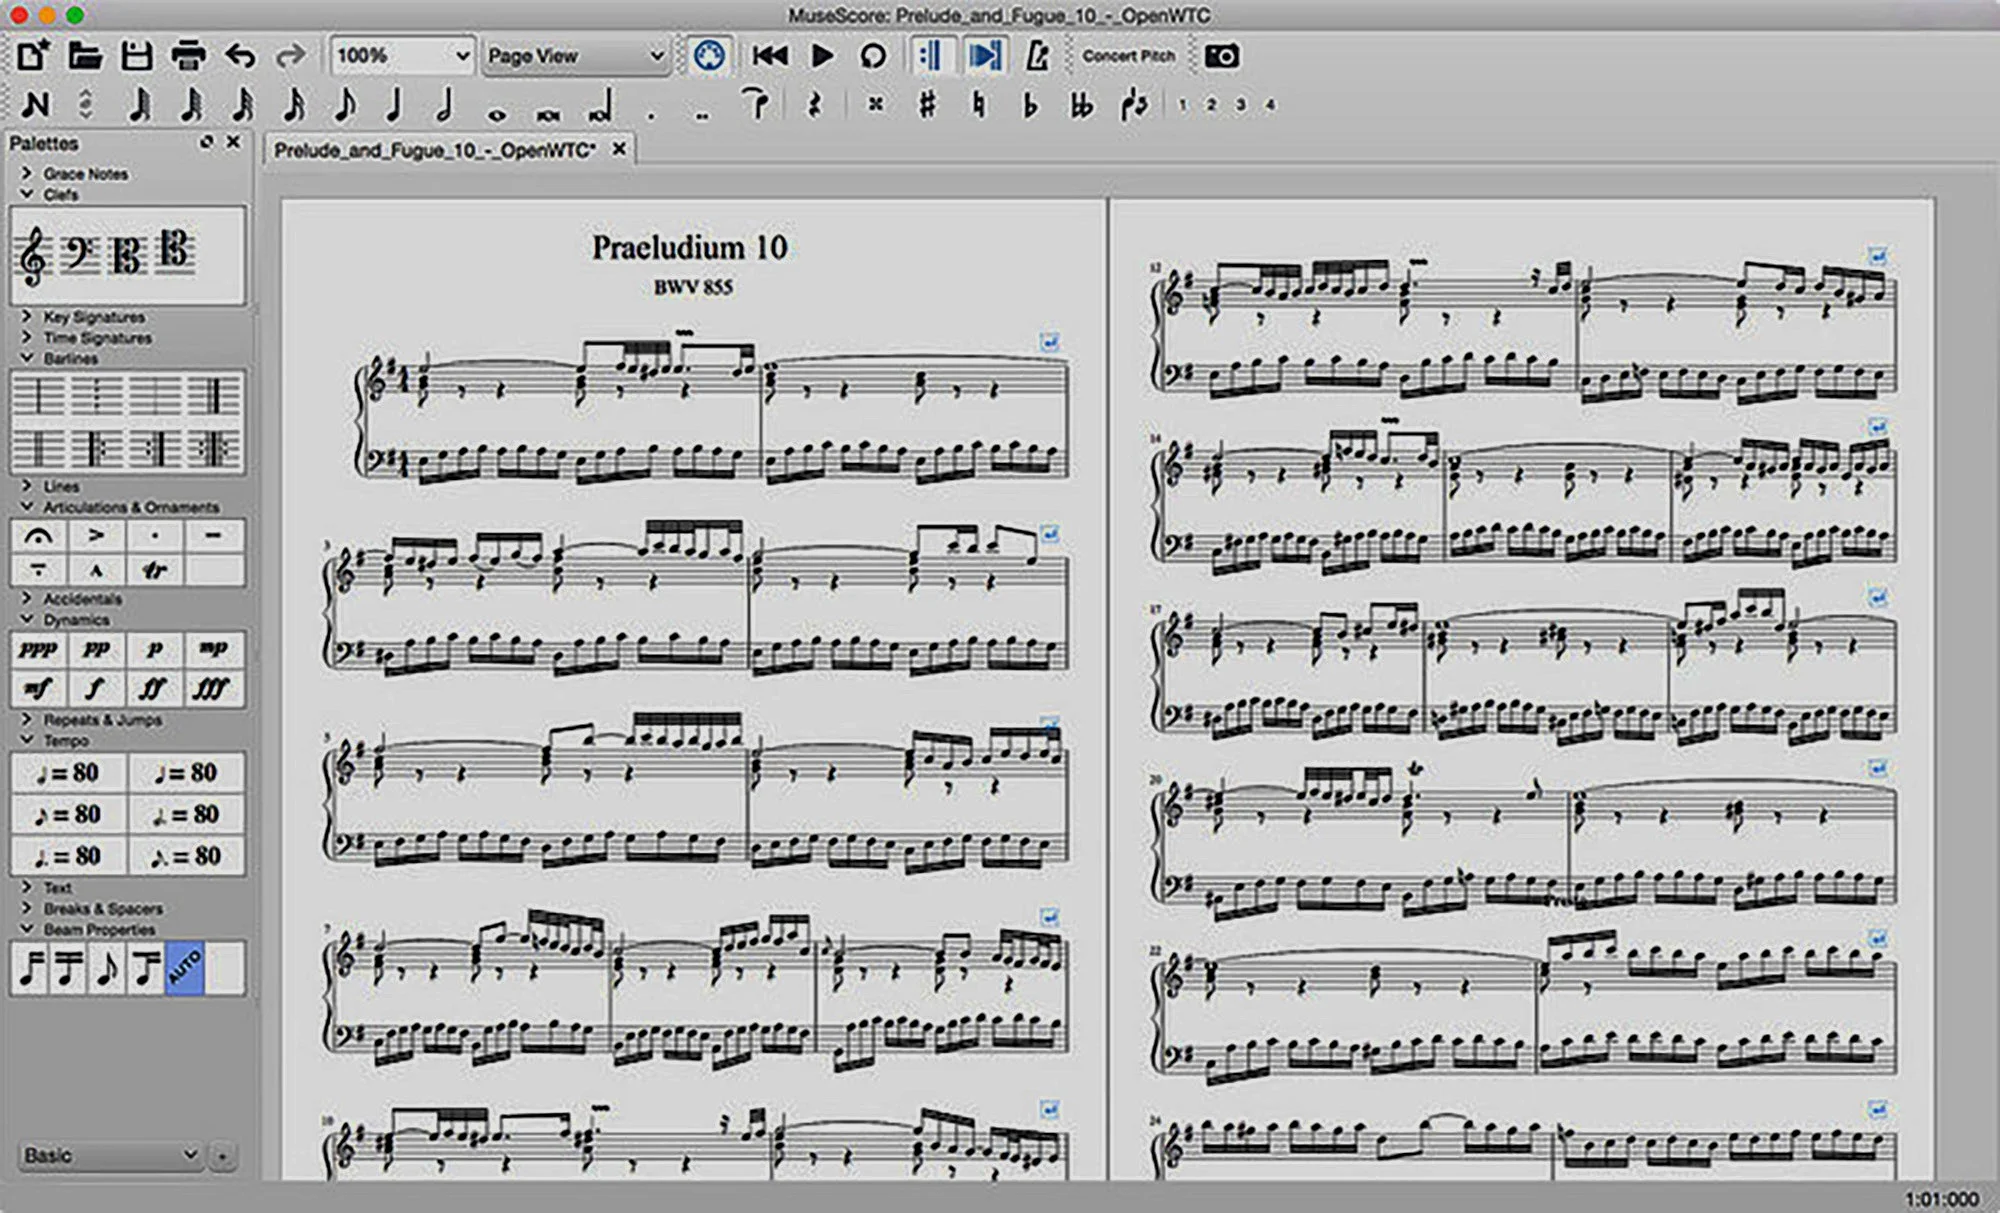Apply double flat accidental
This screenshot has width=2000, height=1213.
1081,104
